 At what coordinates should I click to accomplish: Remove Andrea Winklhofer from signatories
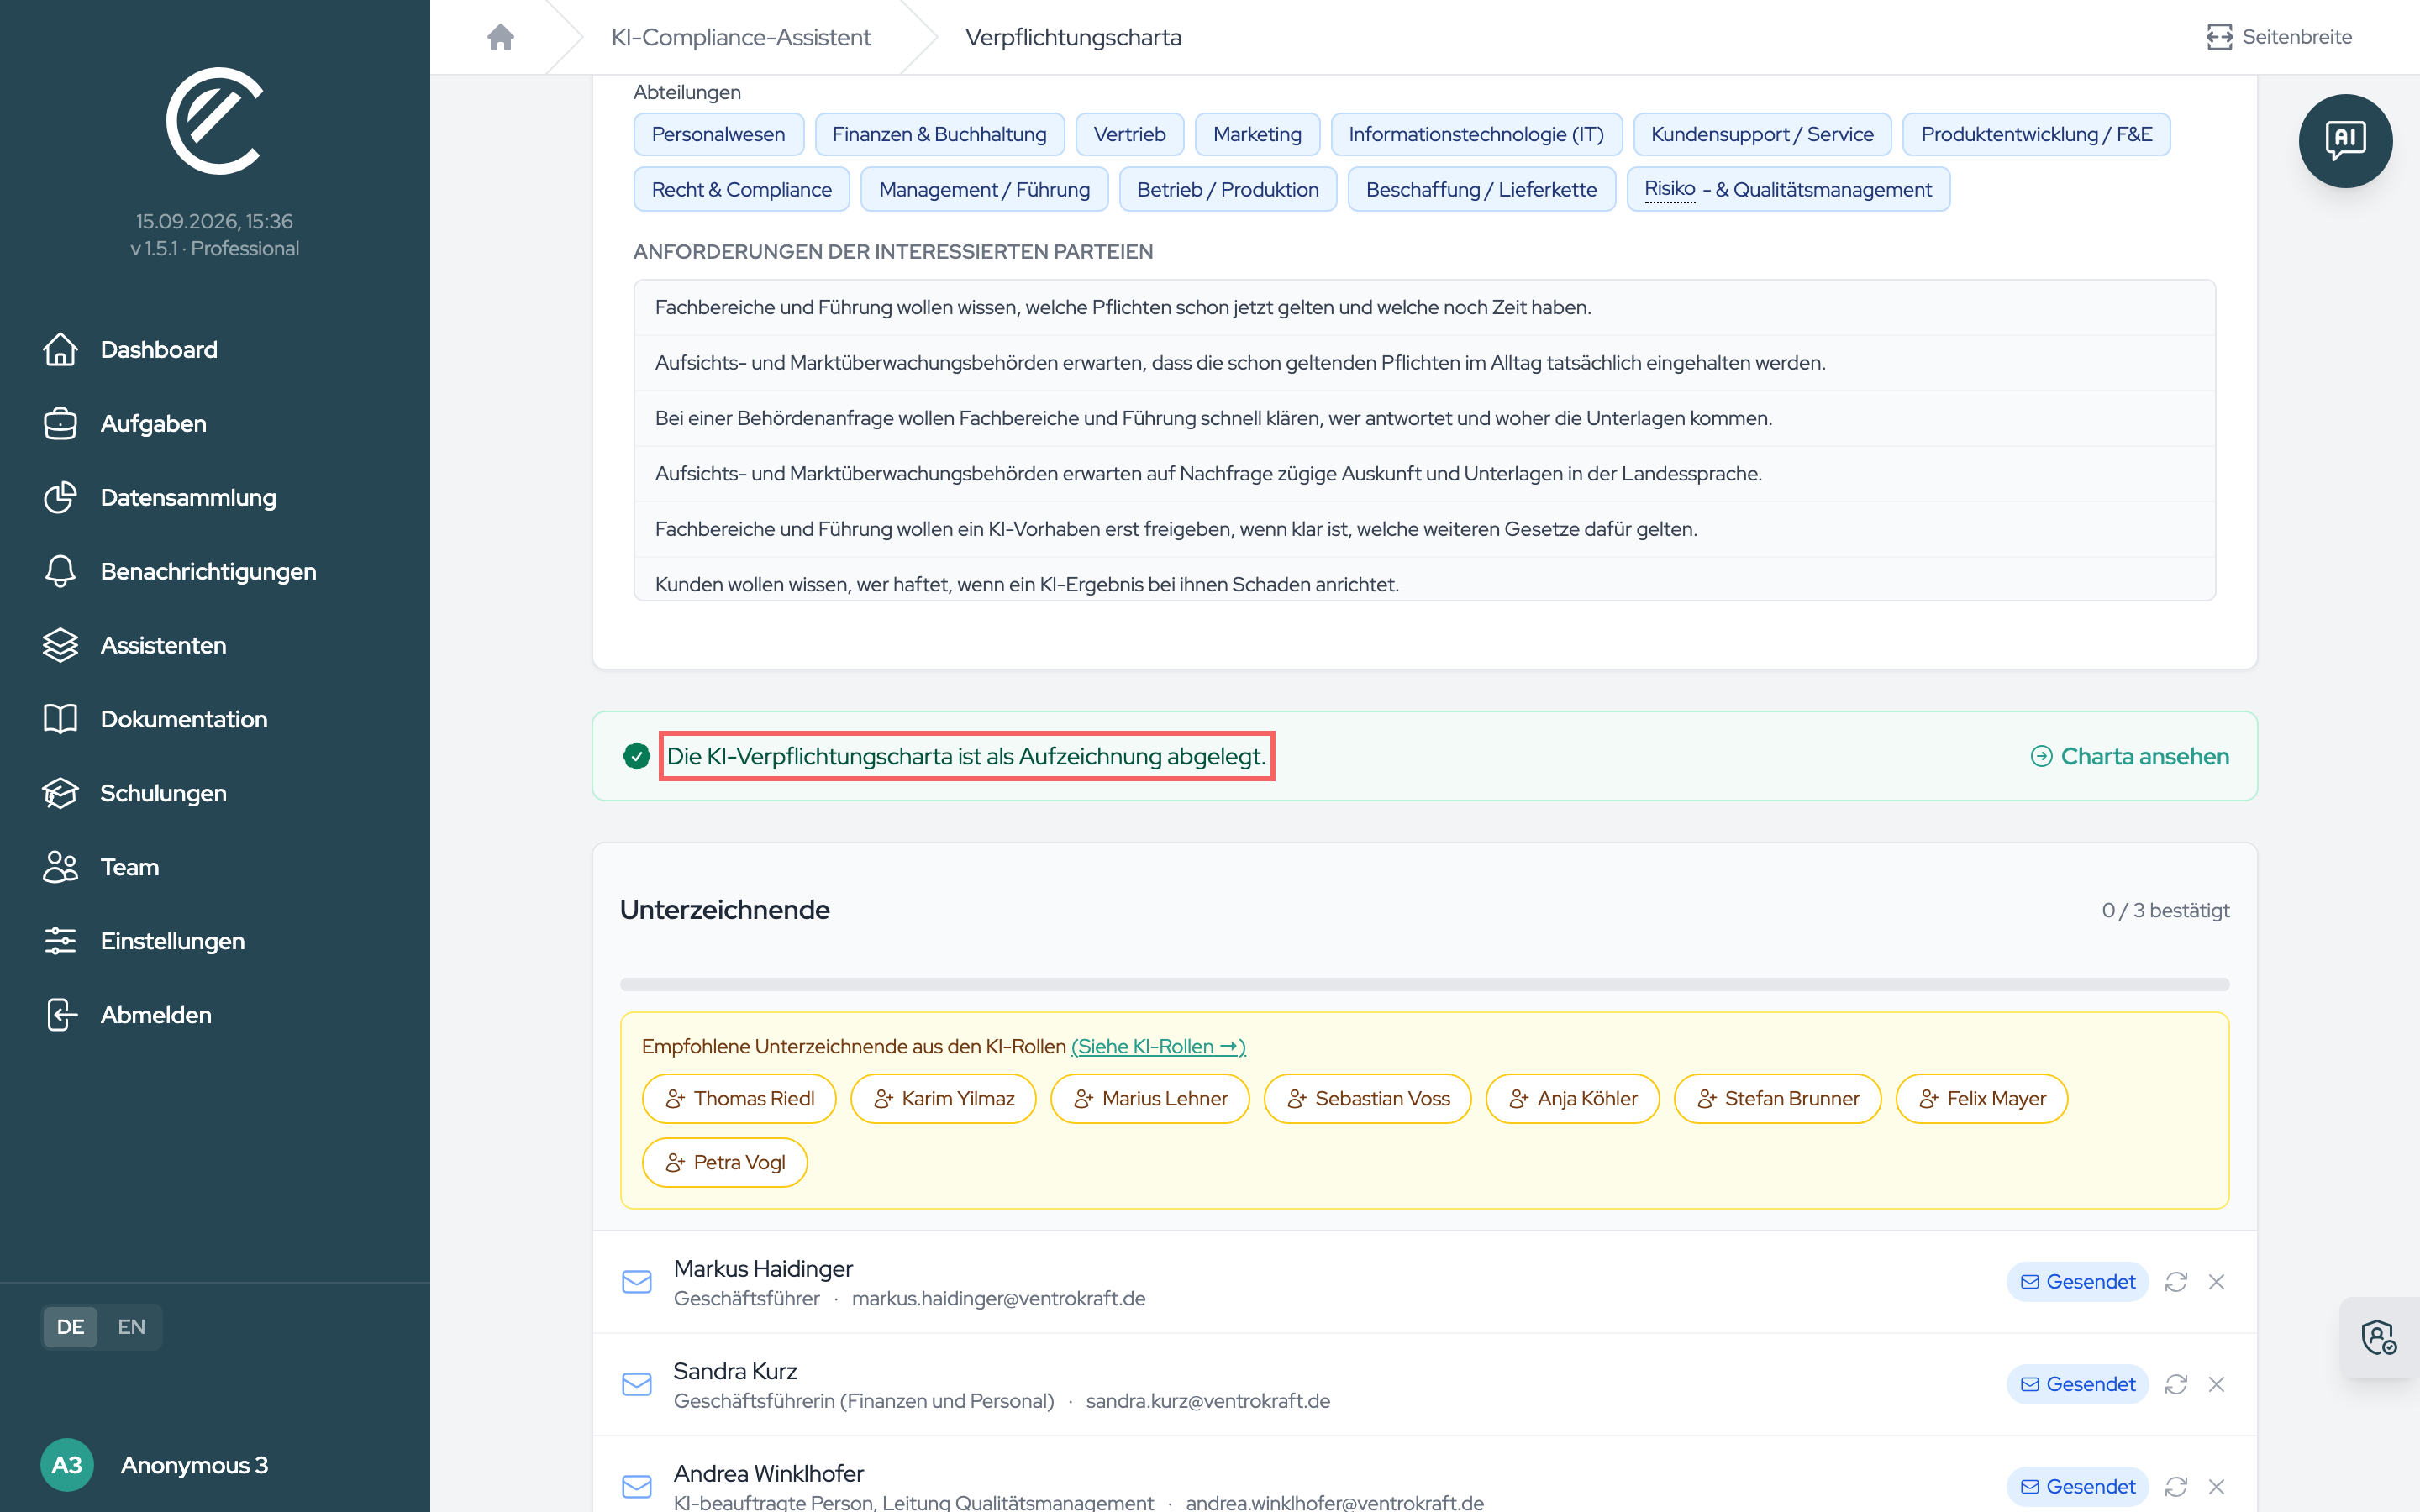(x=2216, y=1486)
